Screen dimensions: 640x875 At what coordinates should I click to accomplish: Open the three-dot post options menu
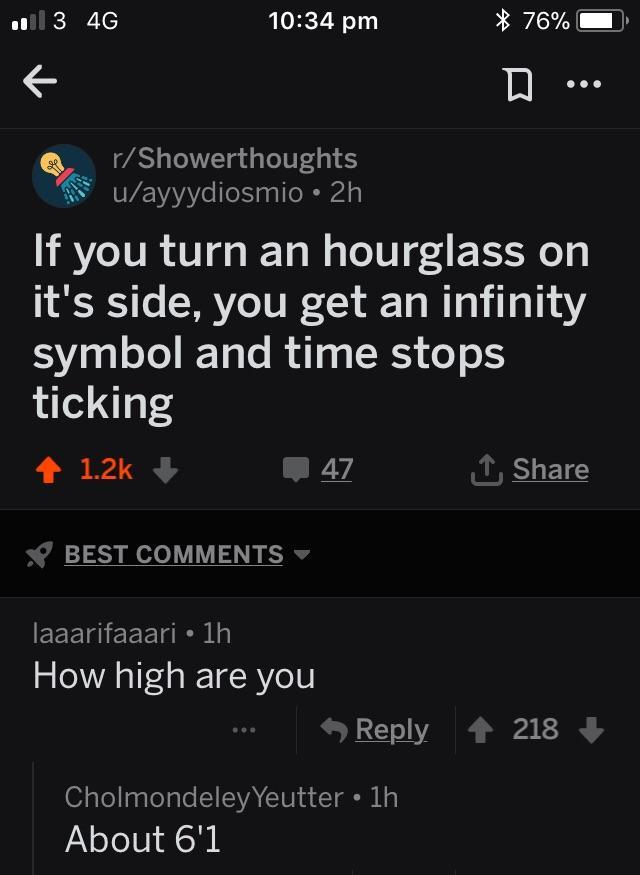point(584,84)
